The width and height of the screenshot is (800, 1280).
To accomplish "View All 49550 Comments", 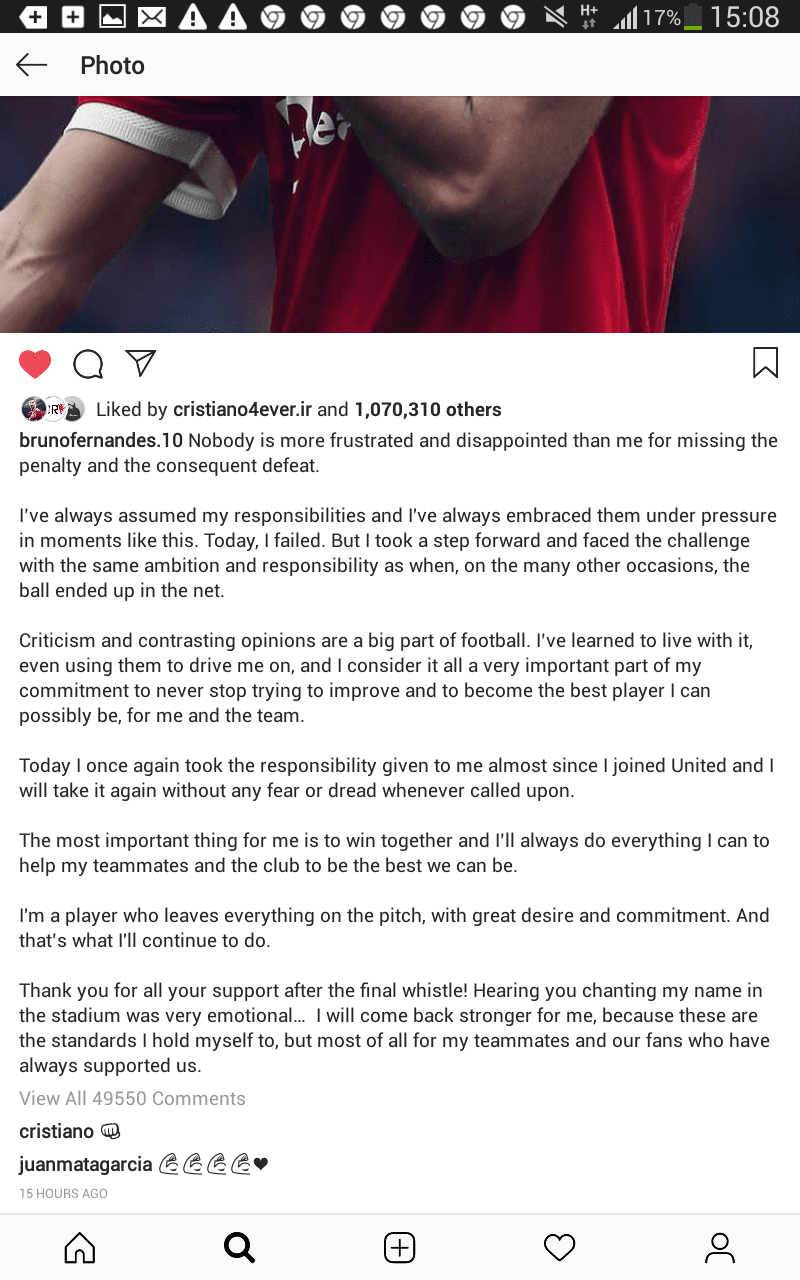I will (x=132, y=1098).
